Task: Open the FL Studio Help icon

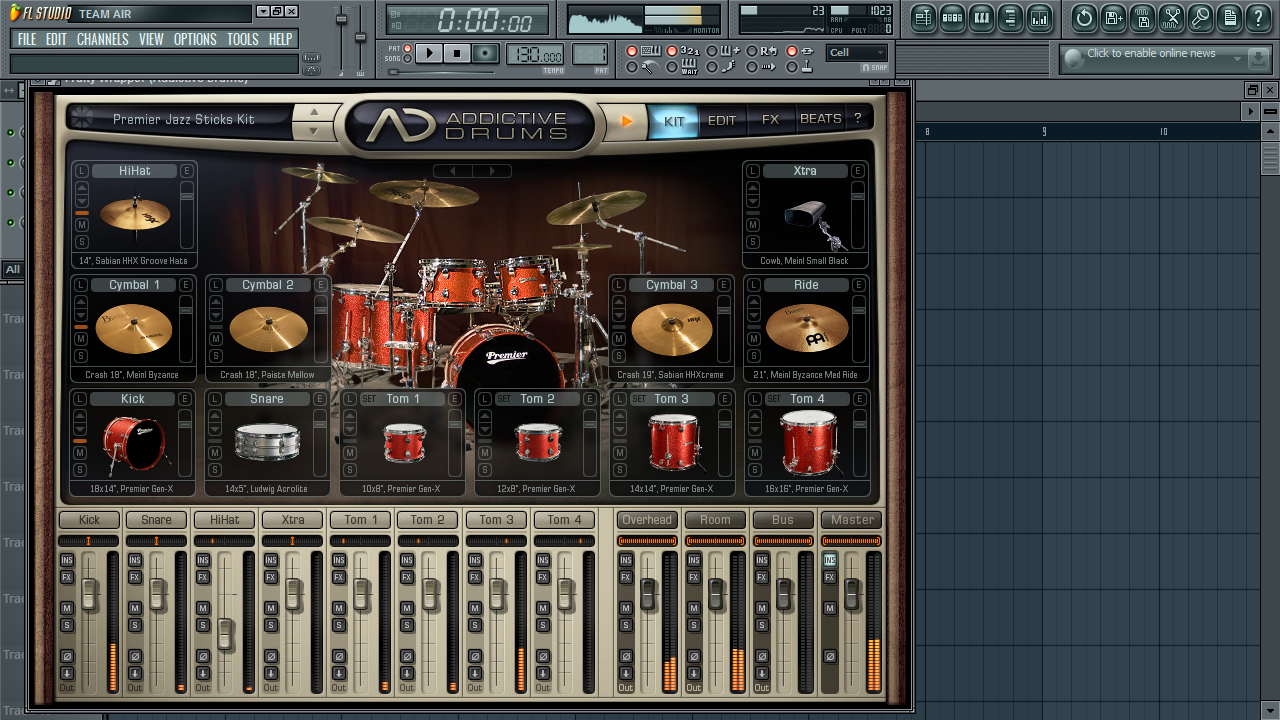Action: [1257, 17]
